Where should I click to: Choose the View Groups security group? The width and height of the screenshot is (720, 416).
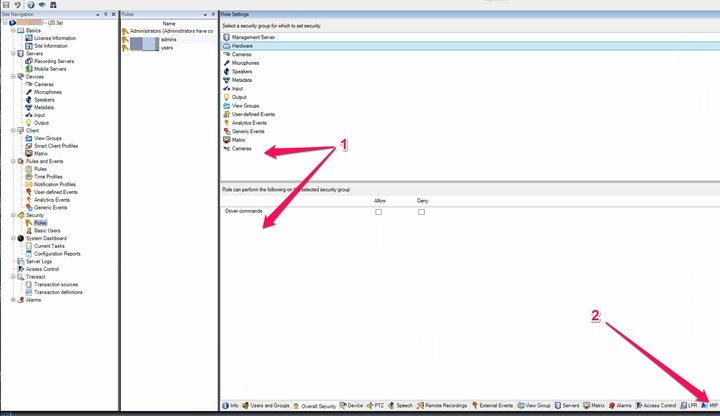(246, 106)
